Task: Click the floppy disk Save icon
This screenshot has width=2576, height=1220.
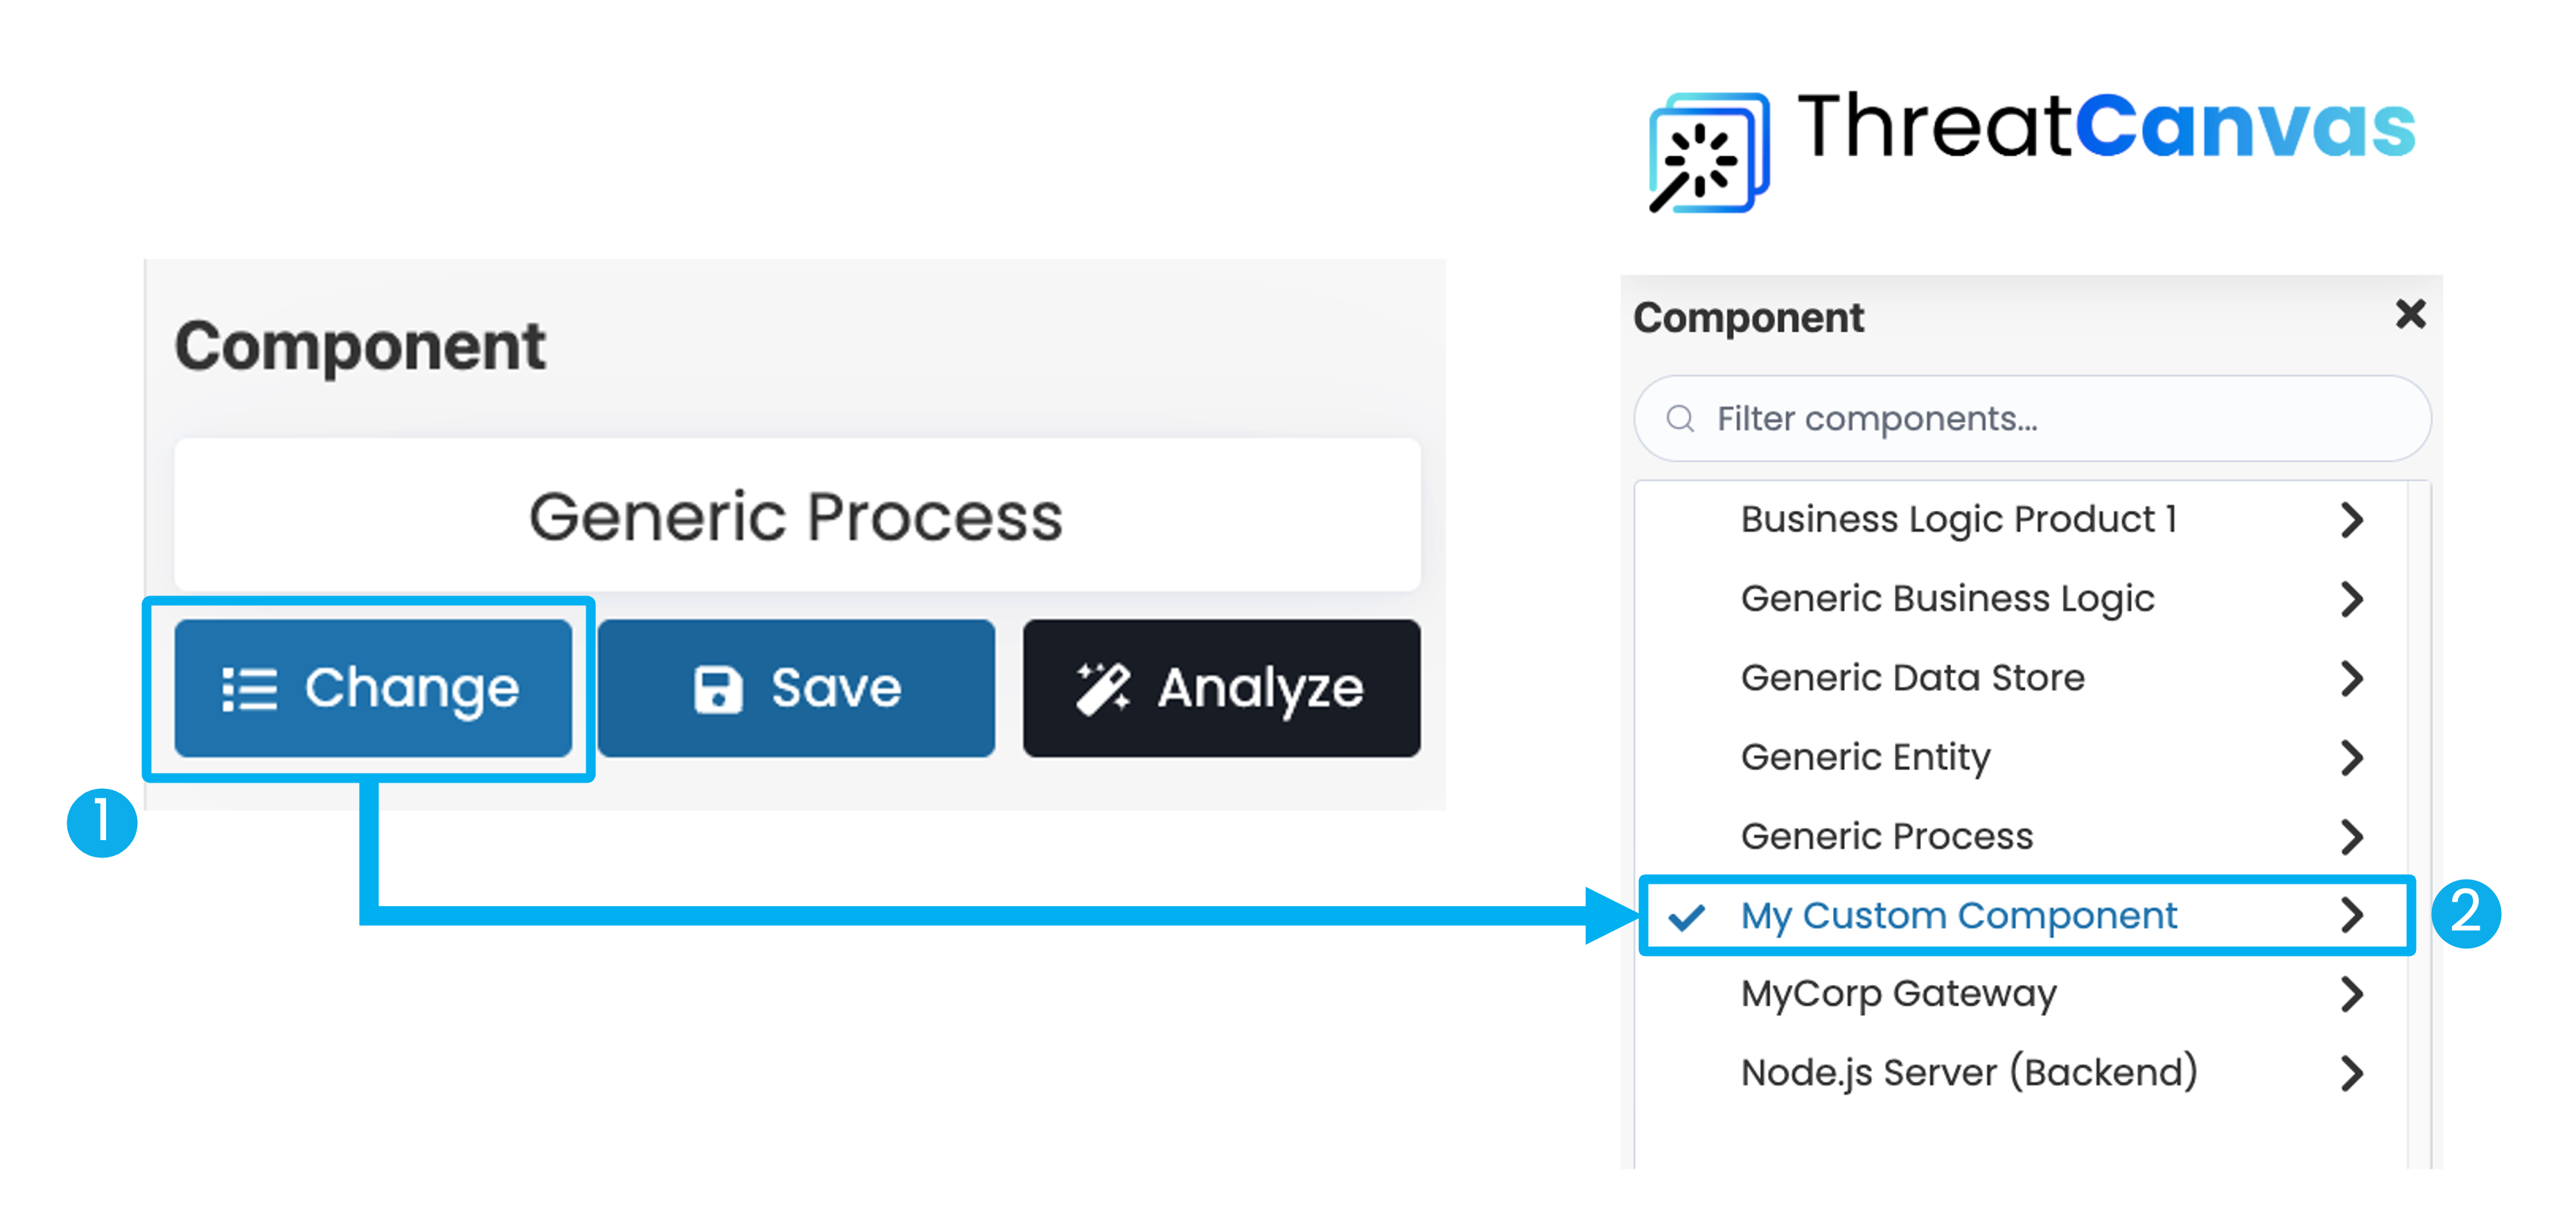Action: (717, 689)
